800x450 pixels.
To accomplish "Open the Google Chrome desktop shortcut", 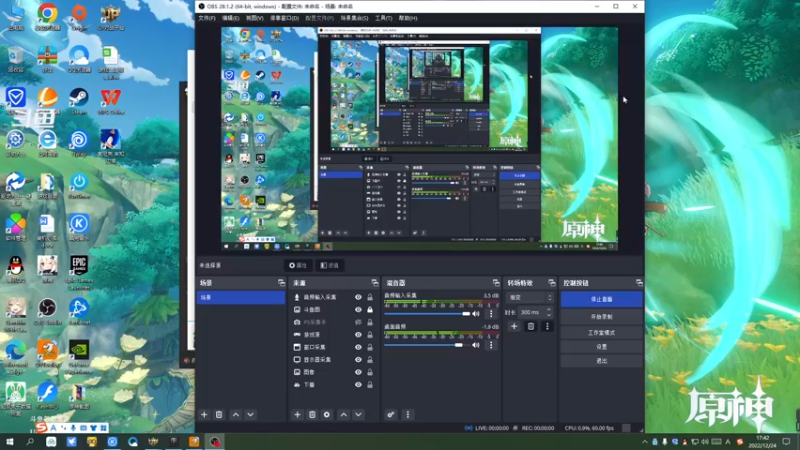I will (x=47, y=17).
